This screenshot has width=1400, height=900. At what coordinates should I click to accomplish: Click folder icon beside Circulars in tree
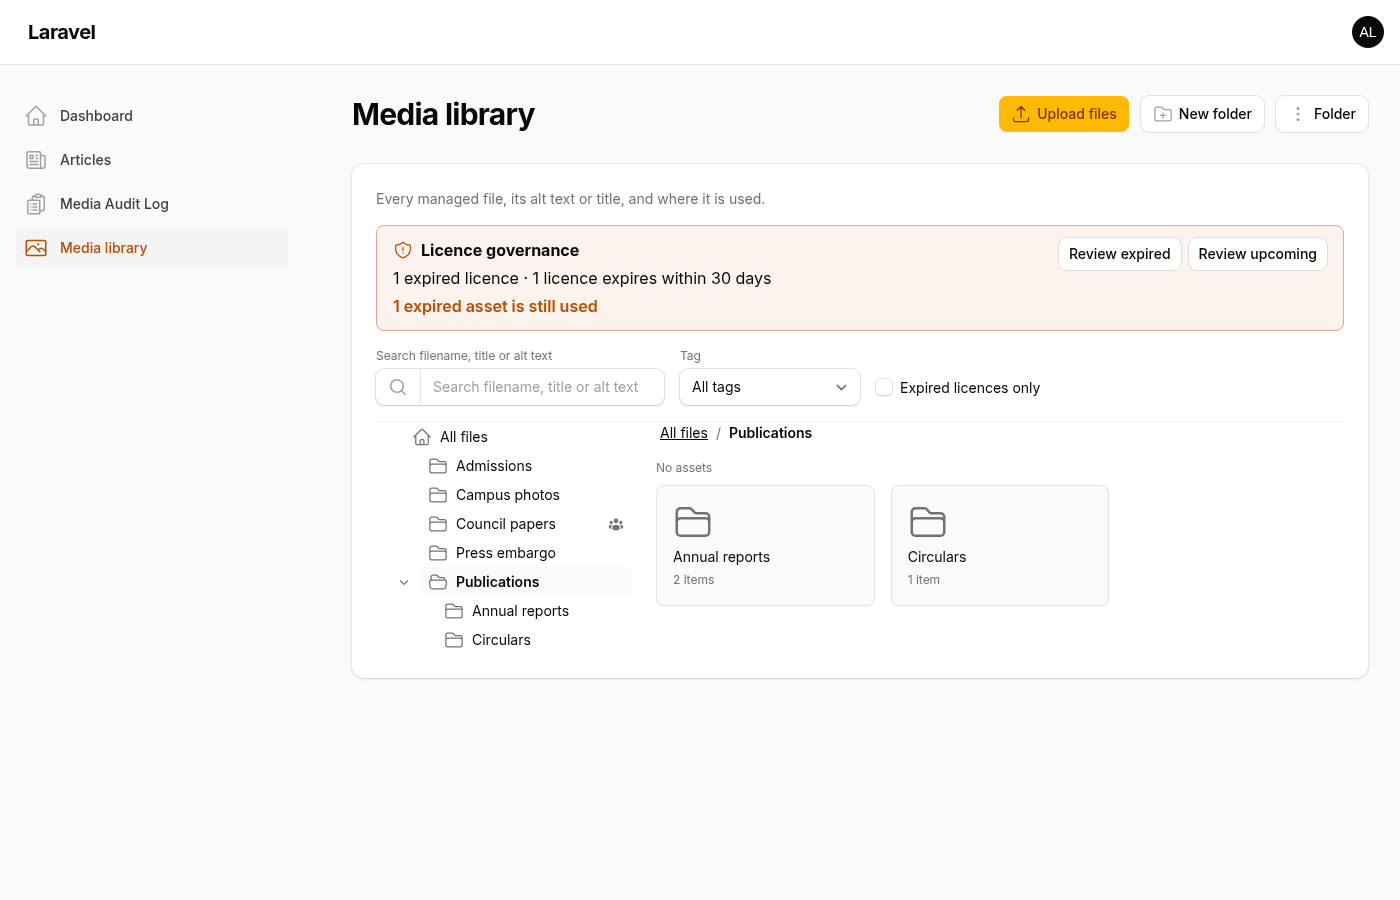pyautogui.click(x=454, y=640)
